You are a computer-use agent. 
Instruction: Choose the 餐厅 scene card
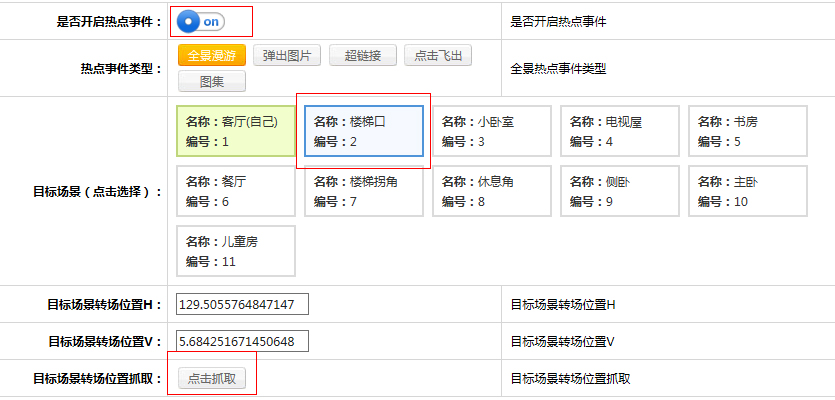coord(236,191)
